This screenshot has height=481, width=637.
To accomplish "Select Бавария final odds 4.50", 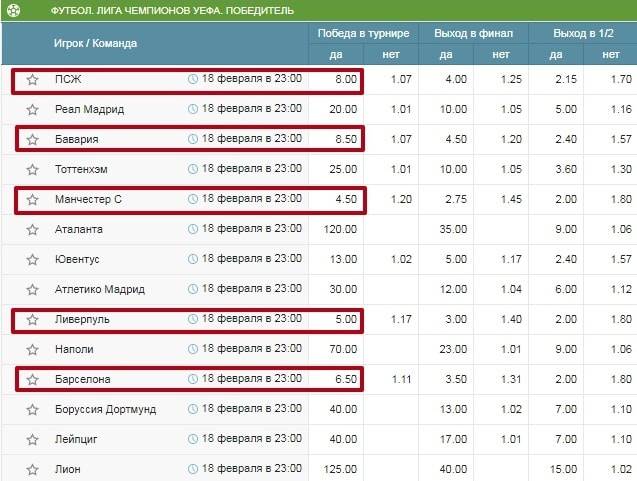I will [456, 139].
